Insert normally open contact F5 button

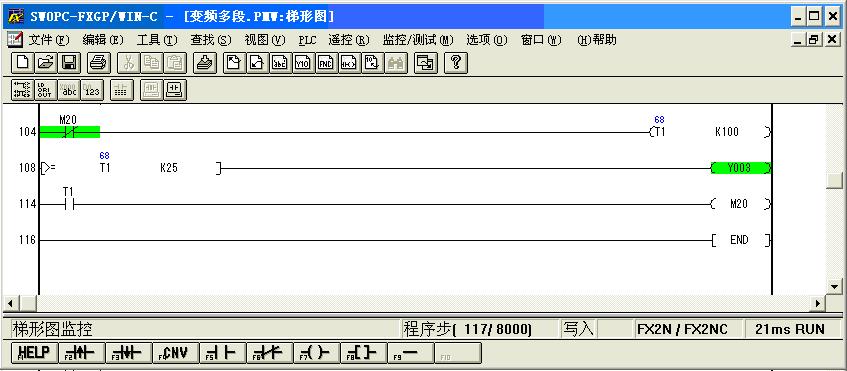[x=223, y=353]
